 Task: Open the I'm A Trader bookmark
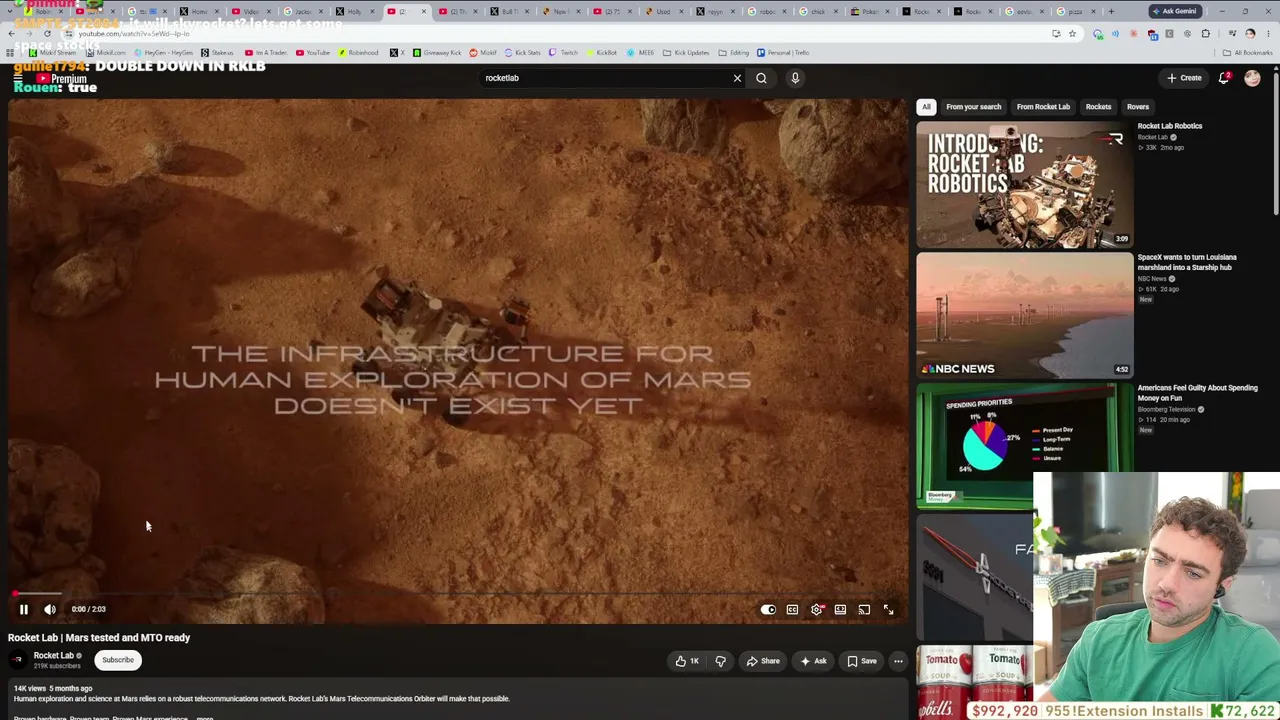click(x=264, y=53)
